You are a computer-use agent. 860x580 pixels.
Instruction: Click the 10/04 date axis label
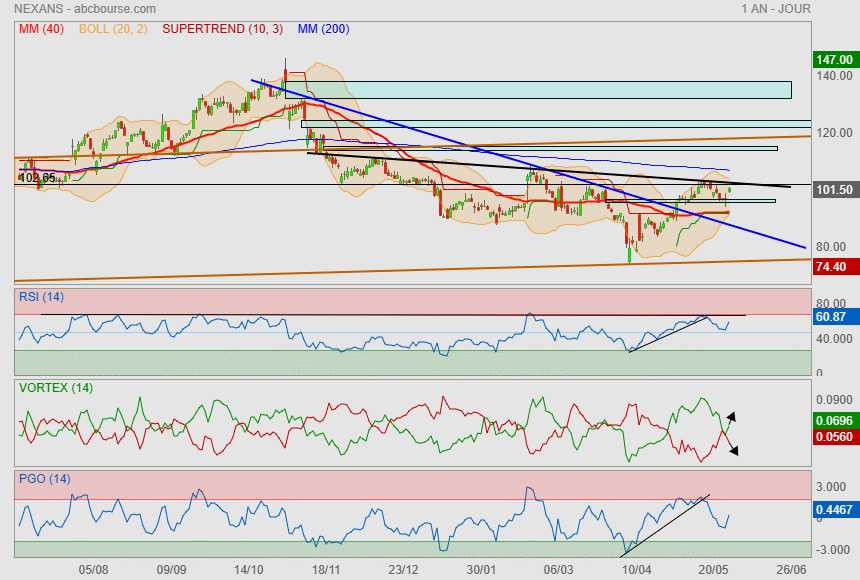tap(636, 570)
